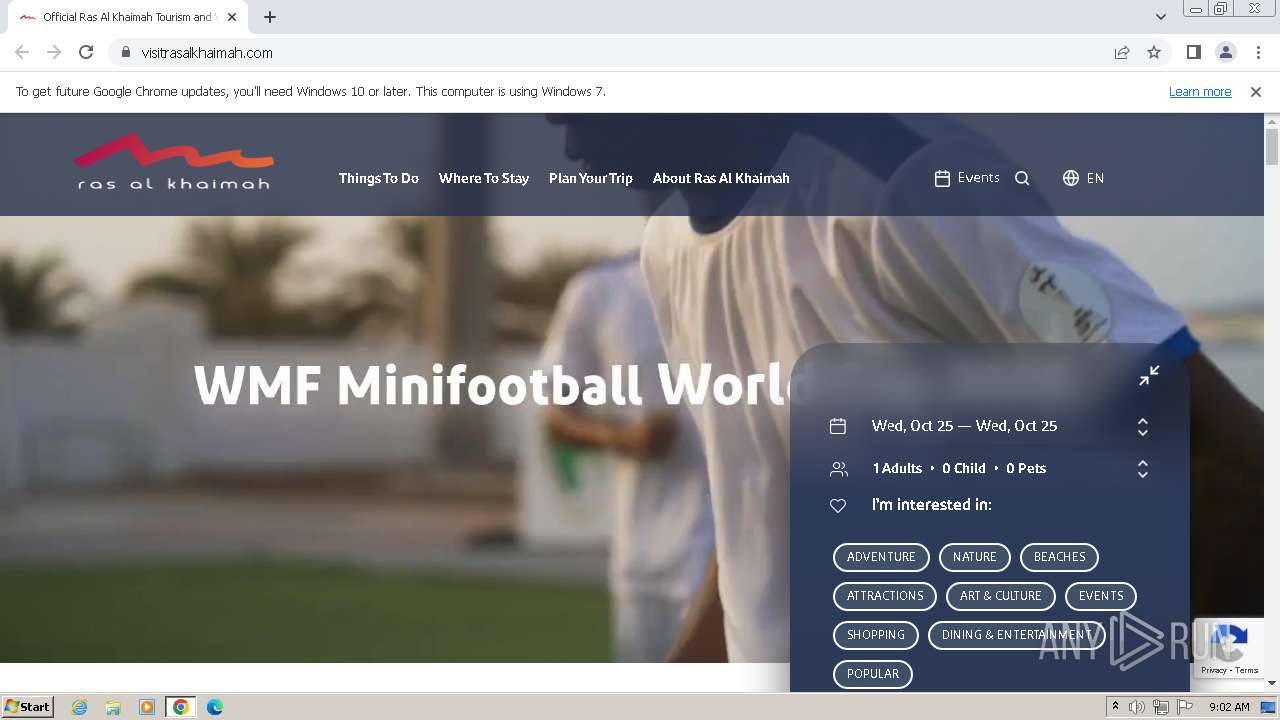
Task: Click the page vertical scrollbar thumb
Action: (x=1272, y=146)
